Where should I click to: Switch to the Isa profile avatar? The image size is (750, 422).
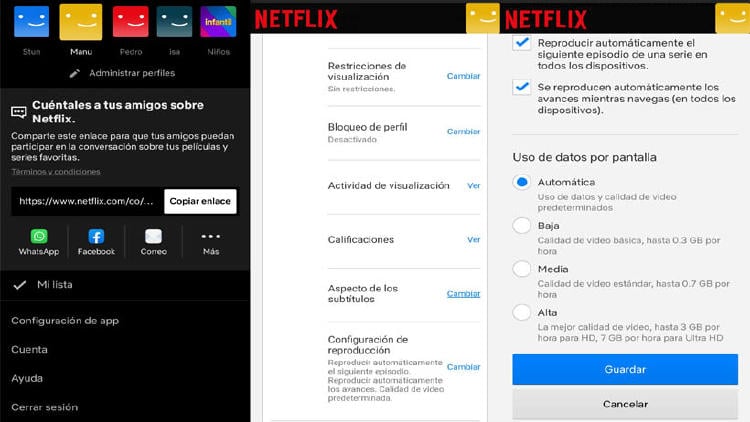174,22
